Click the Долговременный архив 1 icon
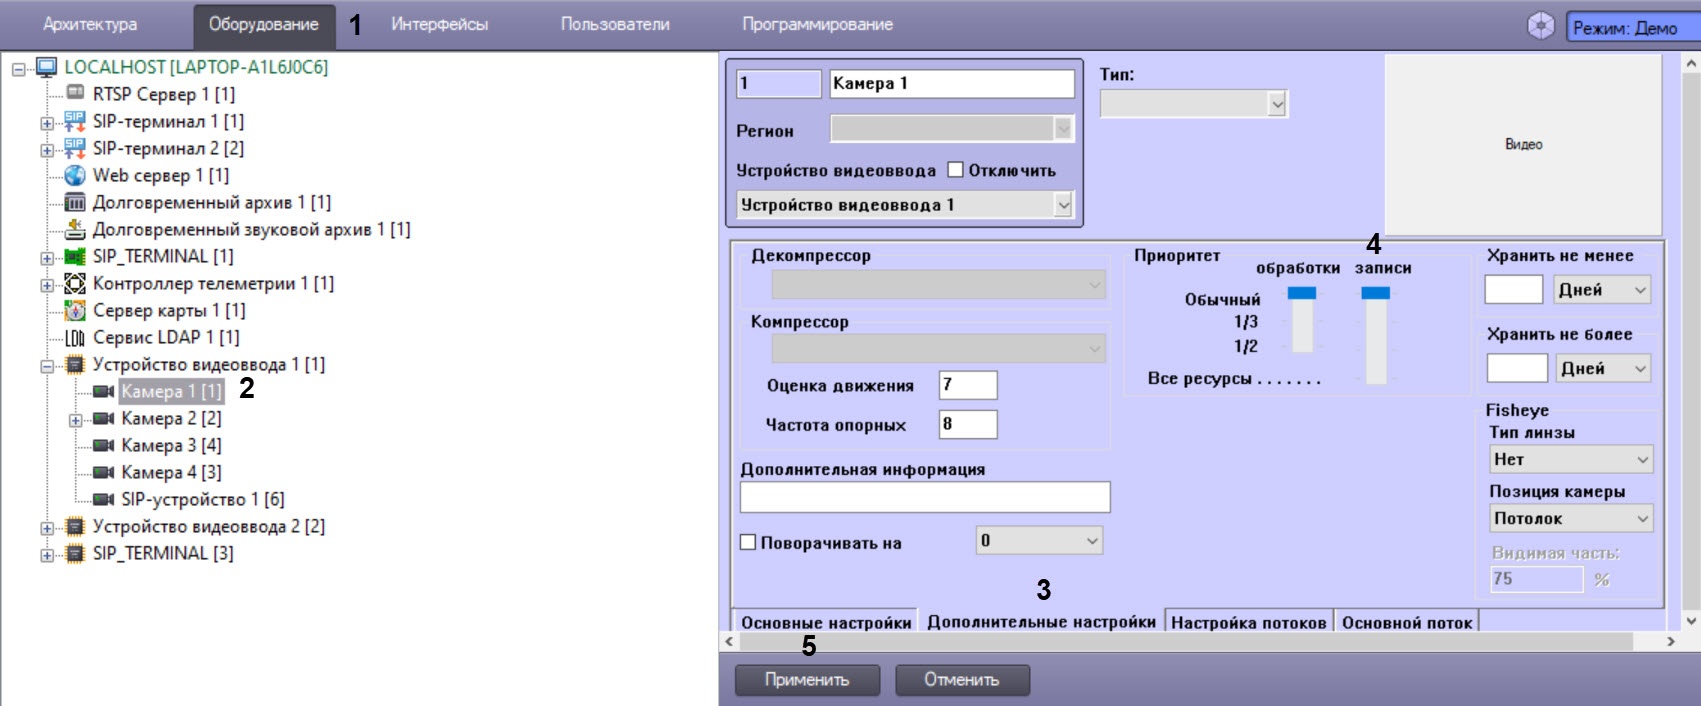 (75, 202)
